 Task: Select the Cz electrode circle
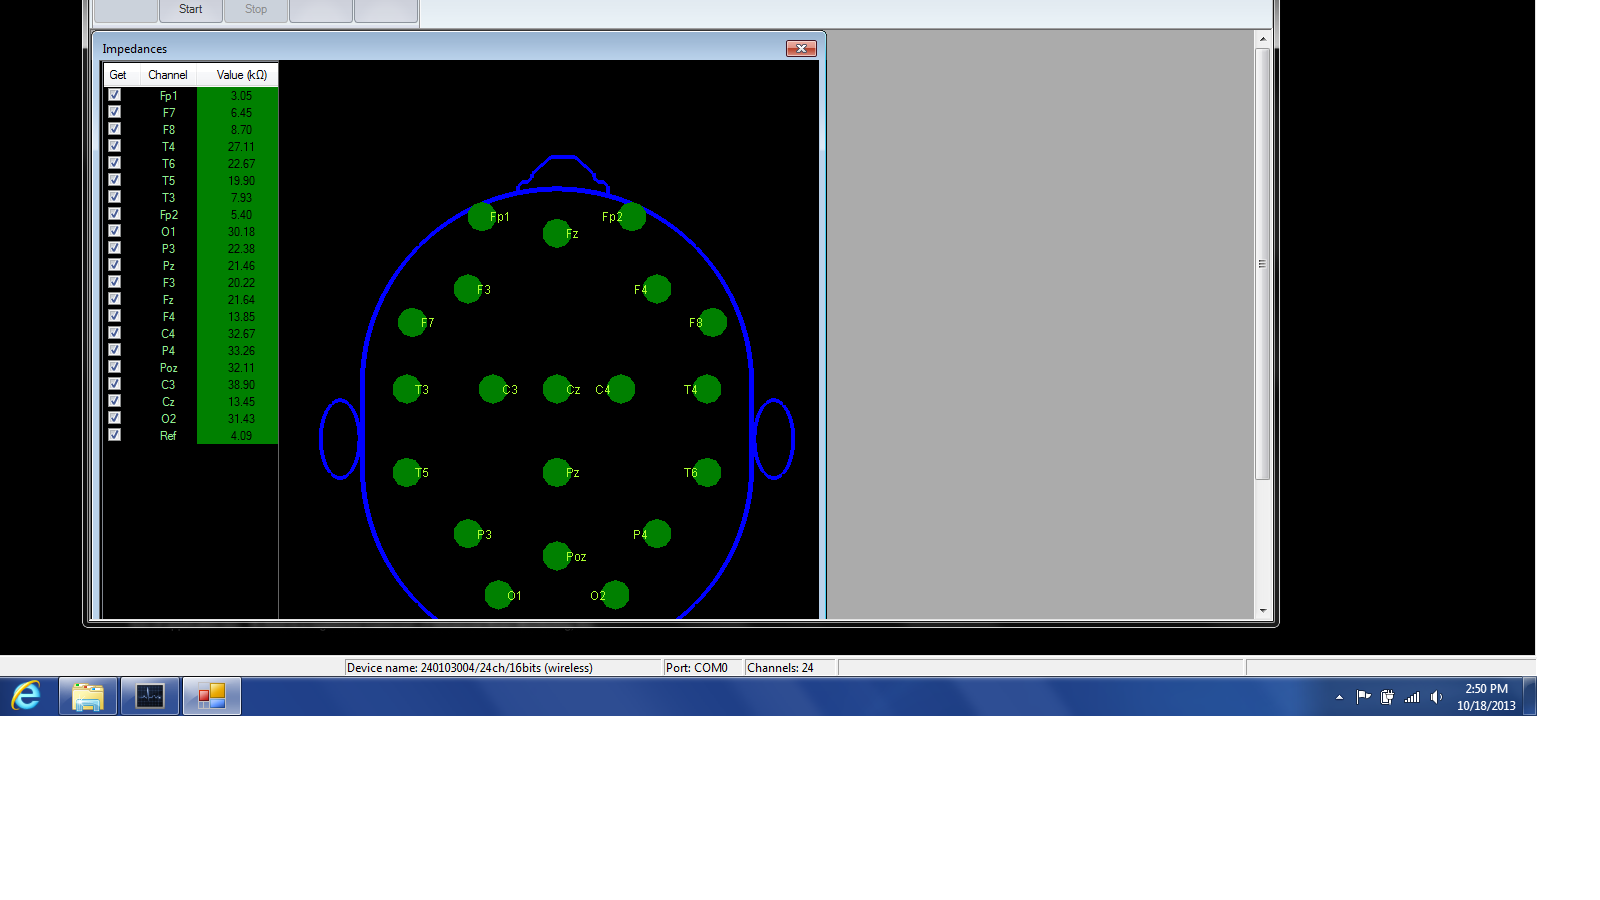[557, 389]
